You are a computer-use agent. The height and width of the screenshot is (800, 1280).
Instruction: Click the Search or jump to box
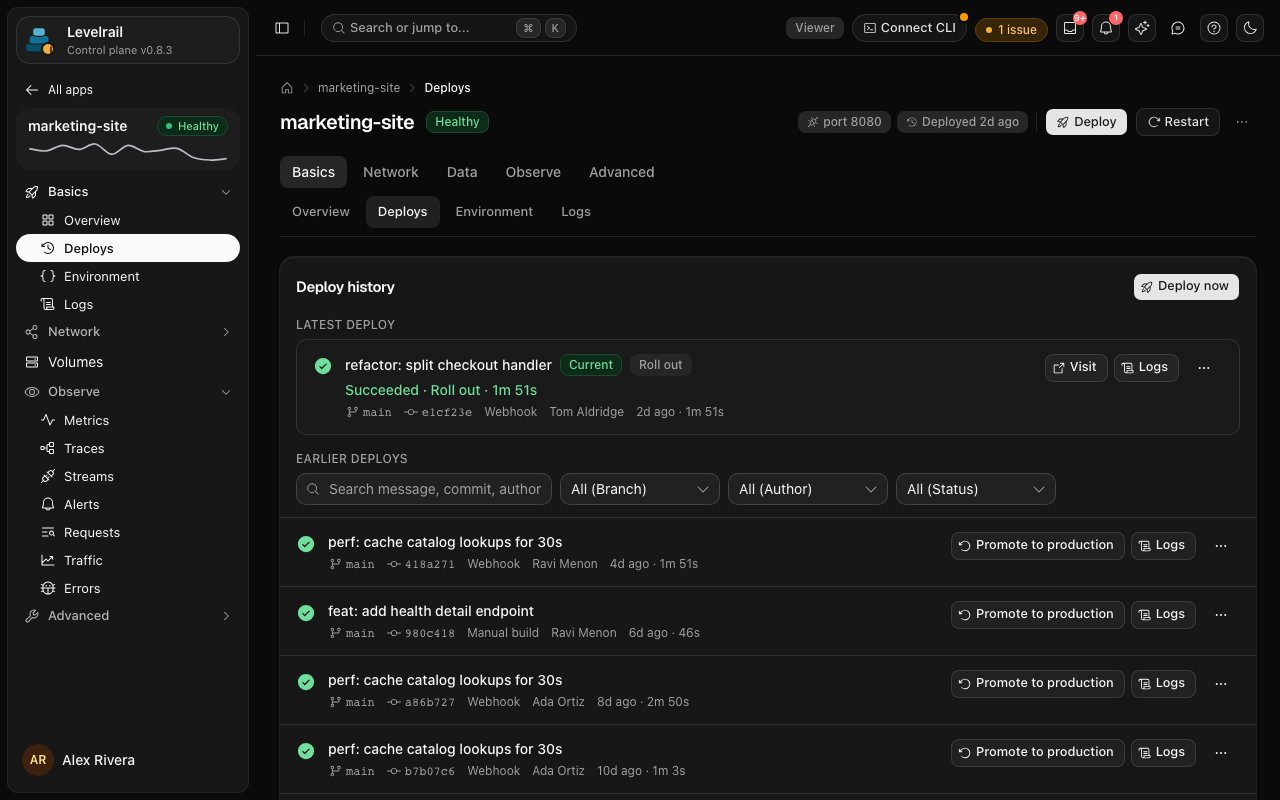point(449,28)
